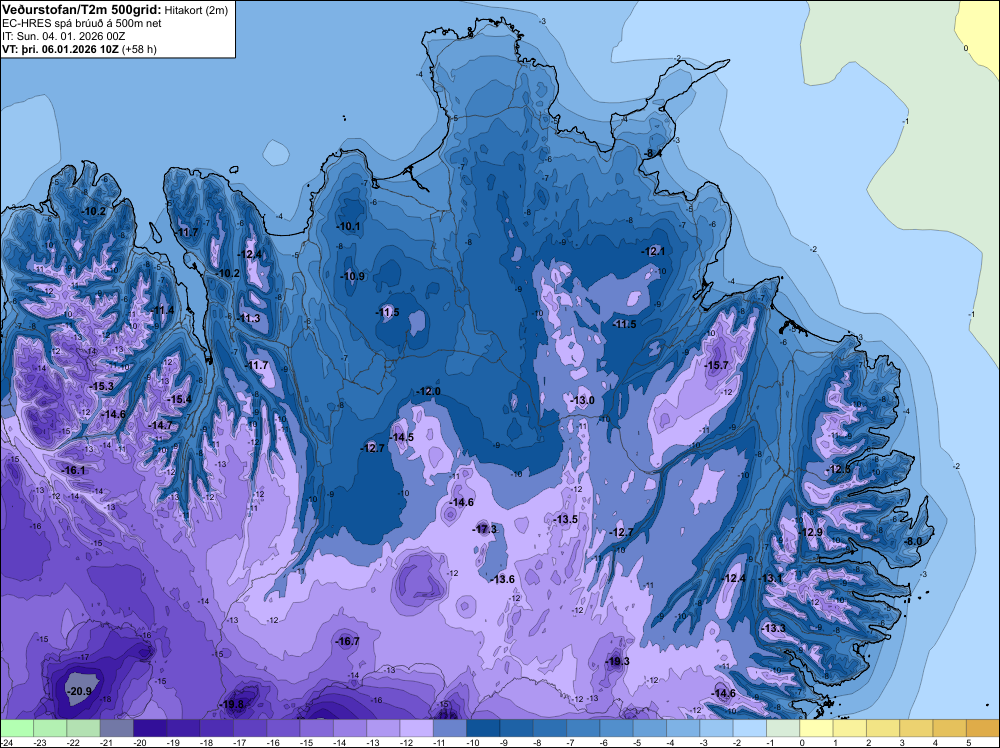Click the -13.1 temperature label
This screenshot has width=1000, height=748.
click(x=770, y=578)
